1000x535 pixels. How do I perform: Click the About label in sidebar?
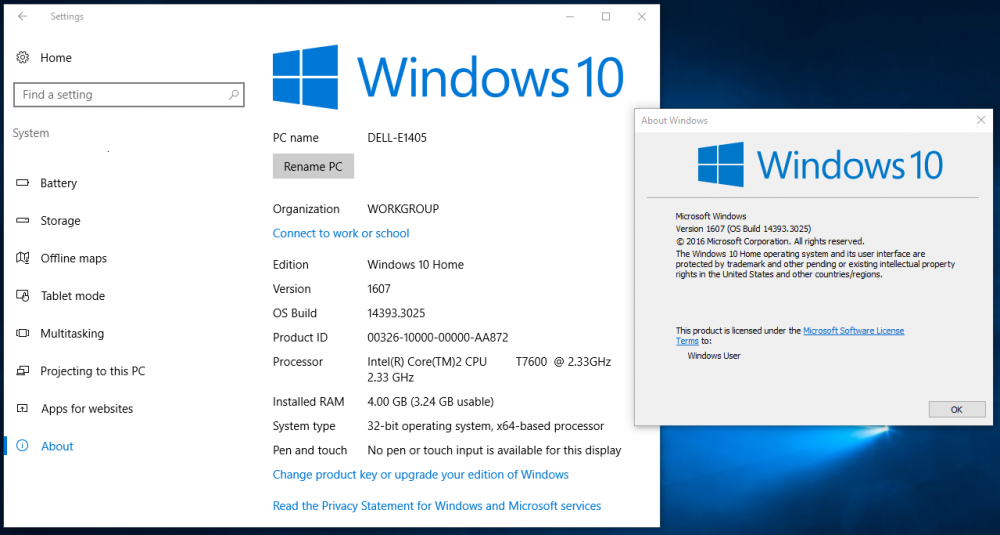coord(57,446)
